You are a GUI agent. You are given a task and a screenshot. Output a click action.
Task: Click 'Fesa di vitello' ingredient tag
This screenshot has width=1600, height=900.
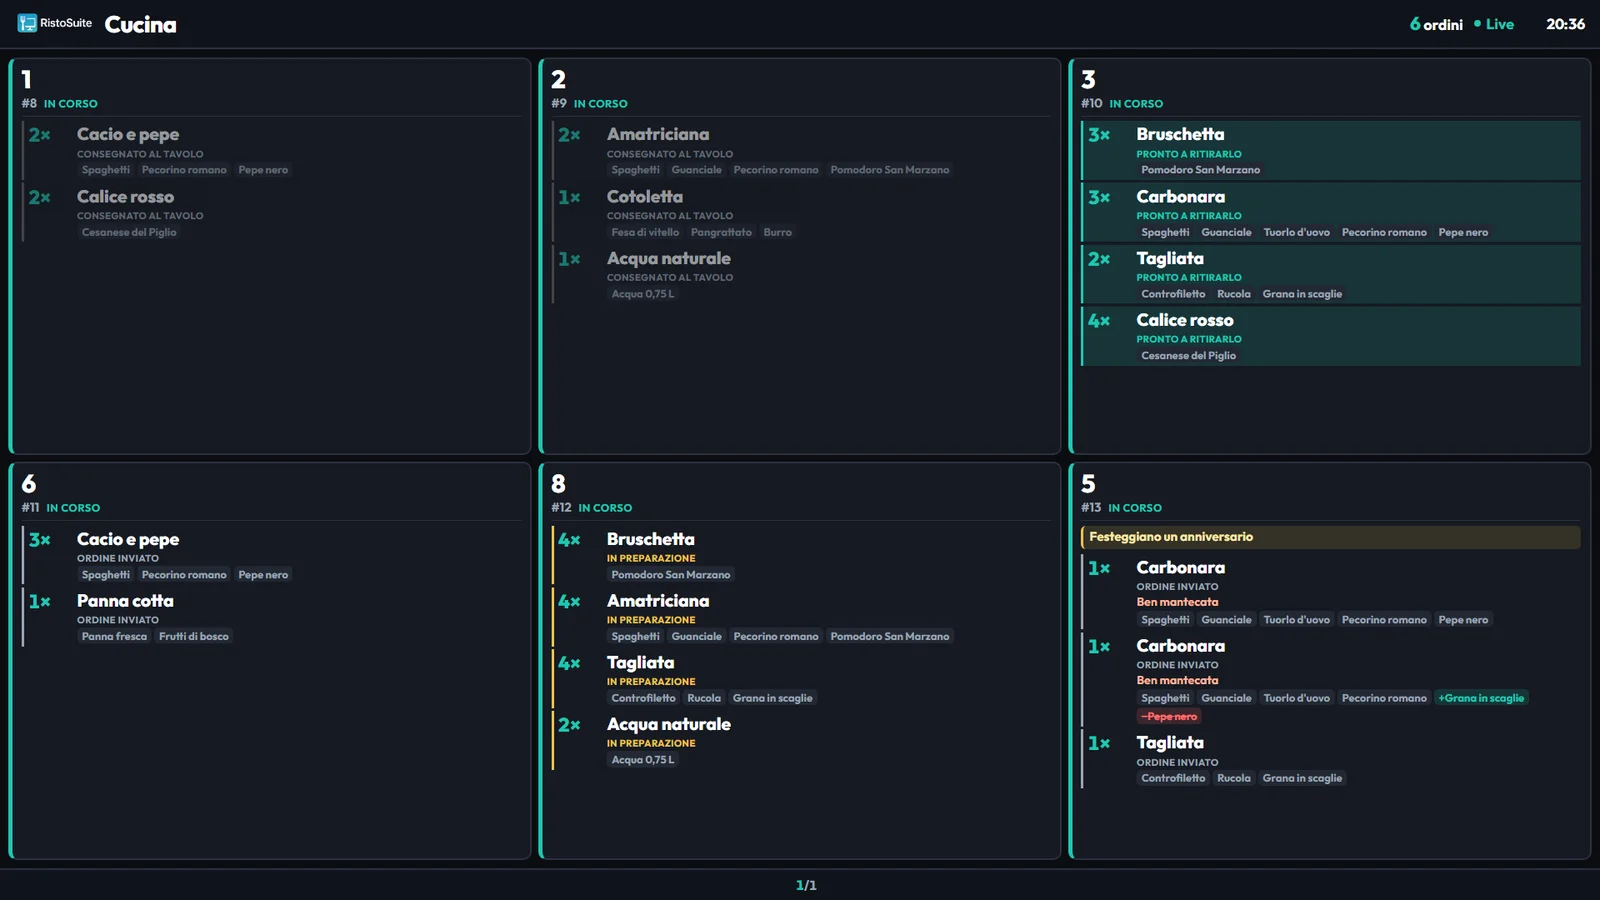(645, 232)
